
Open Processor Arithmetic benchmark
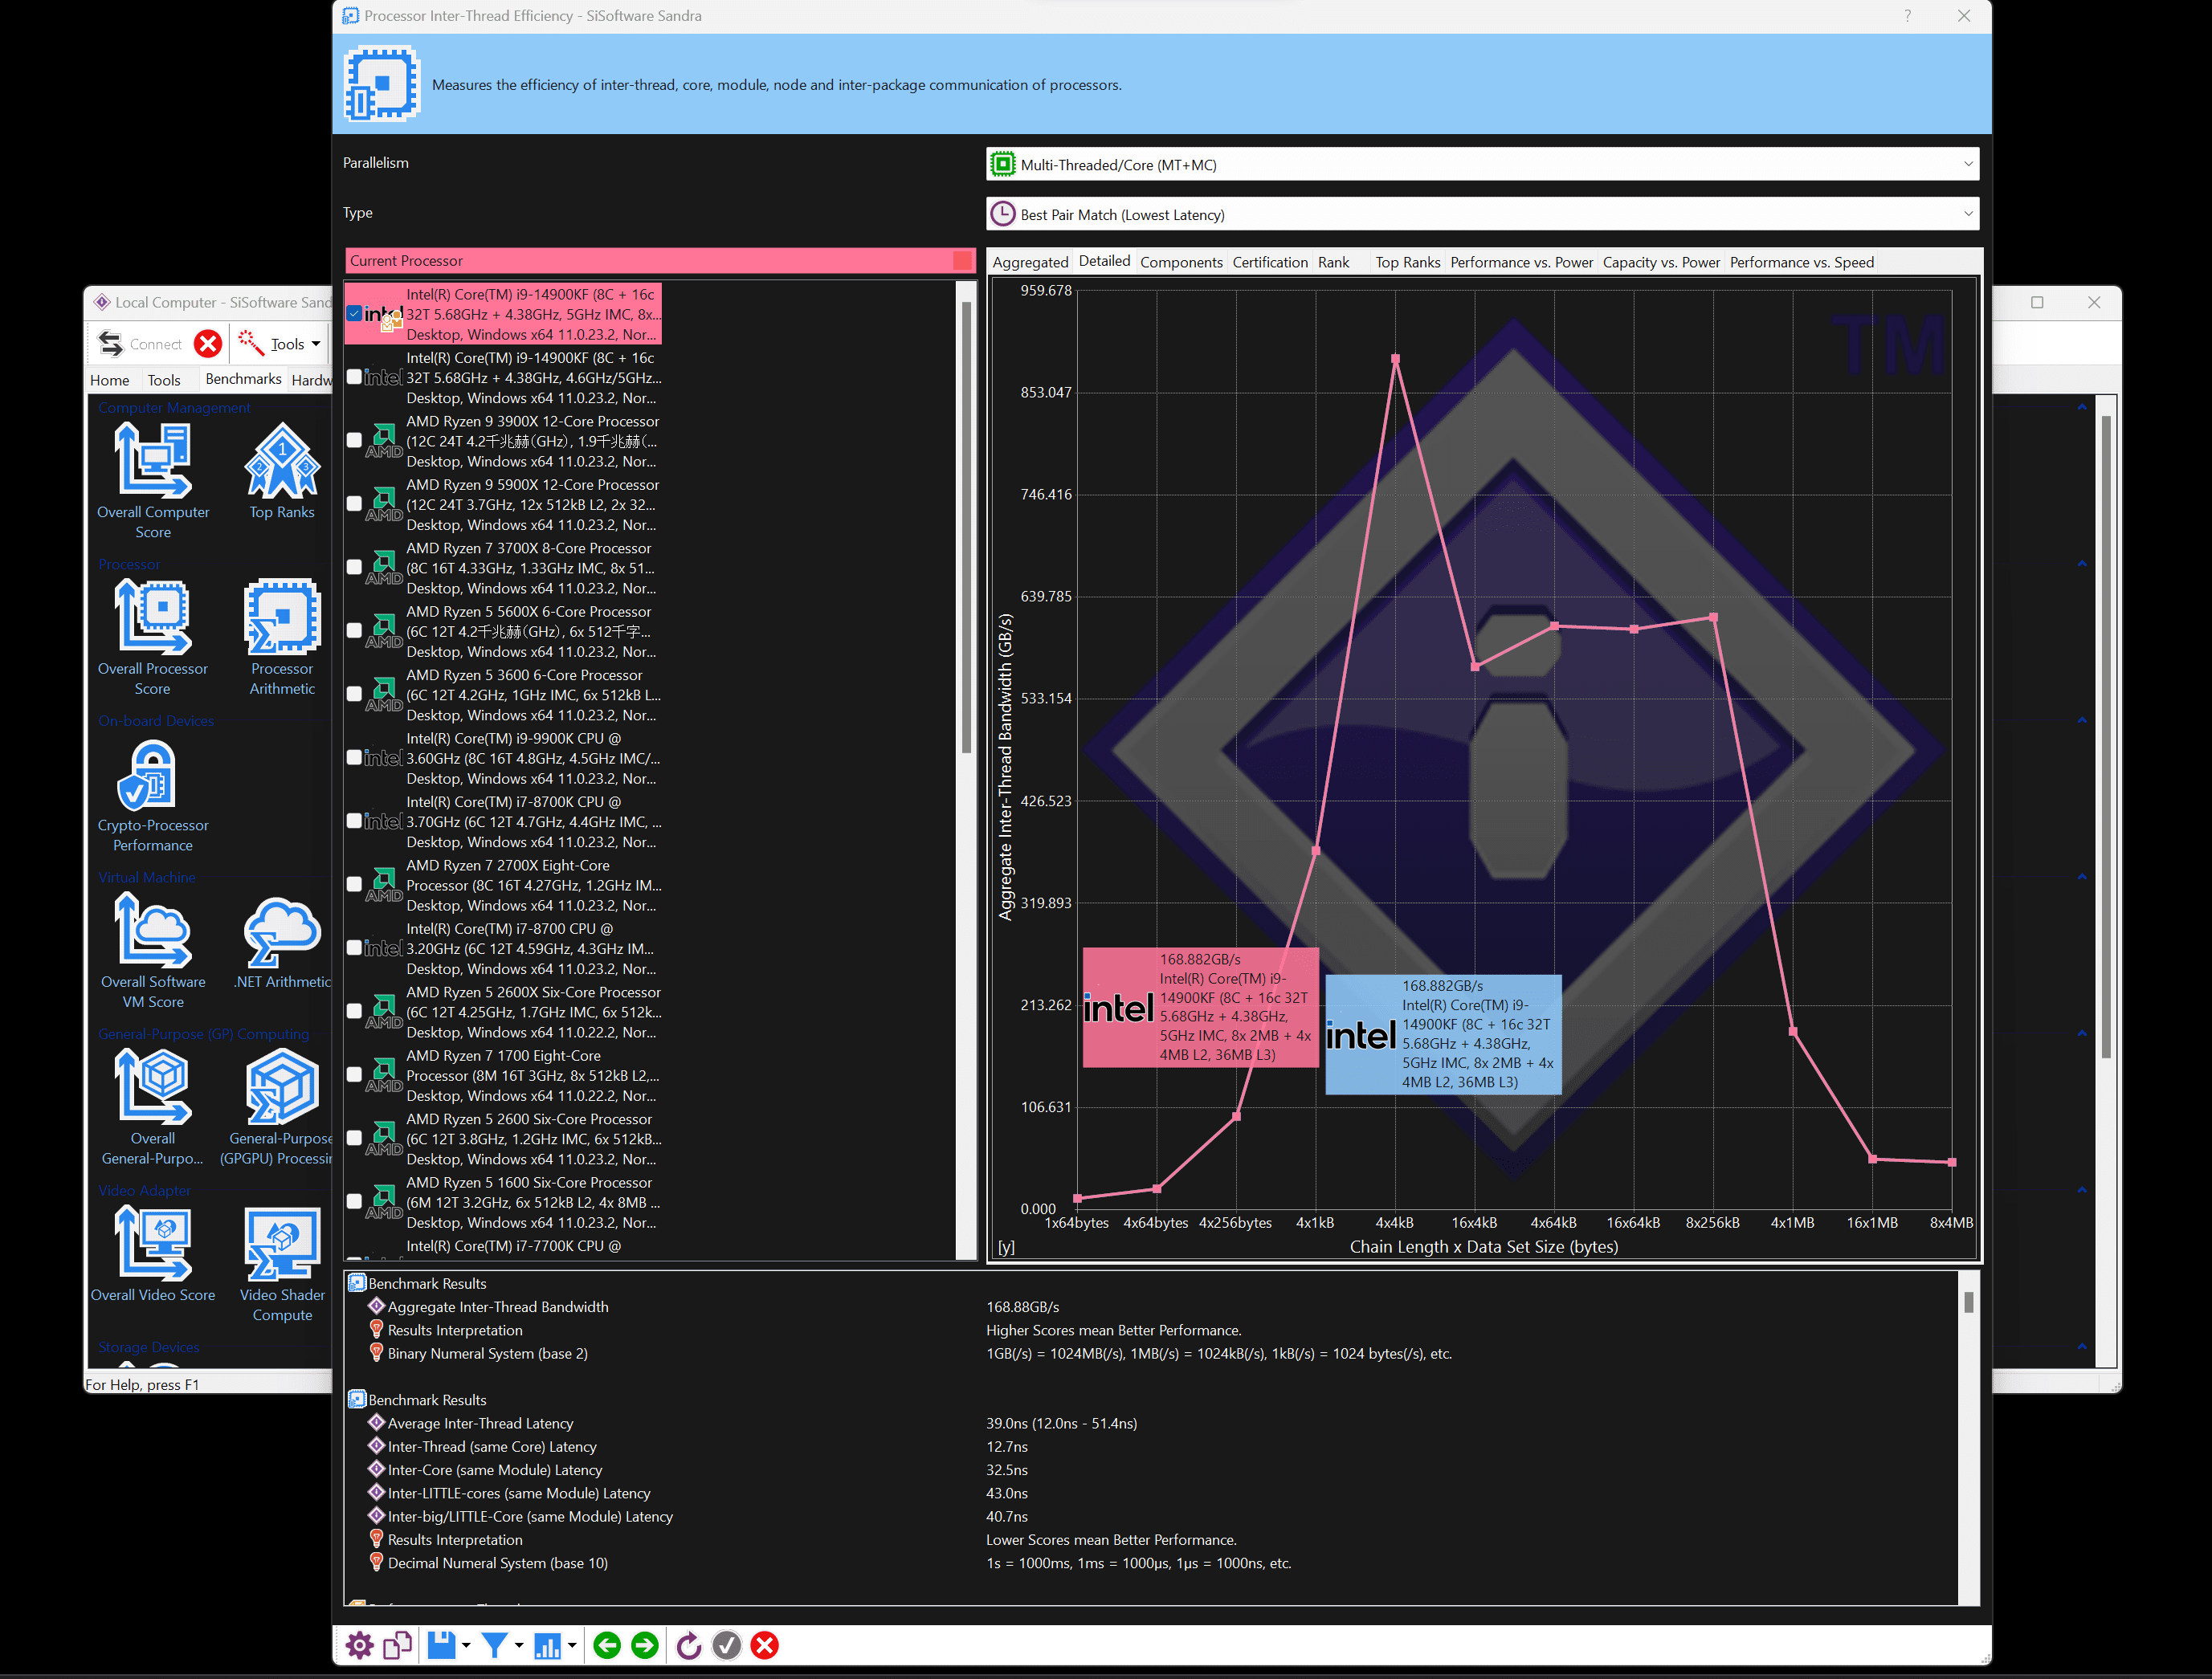282,637
